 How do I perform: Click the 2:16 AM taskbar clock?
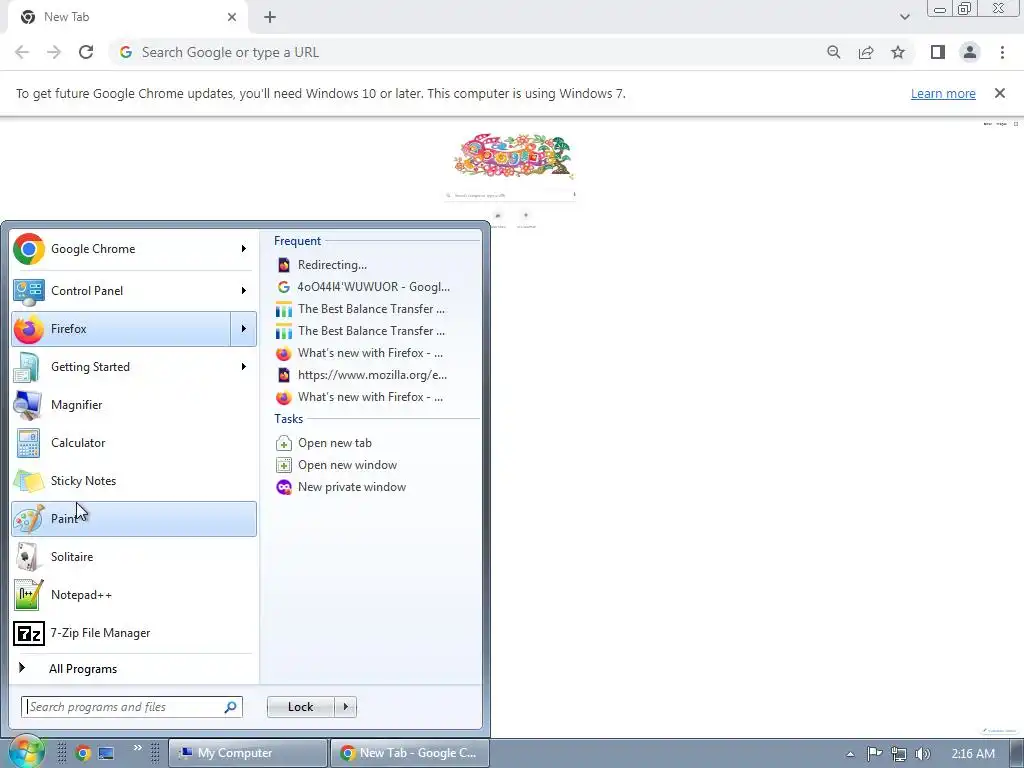pos(973,754)
